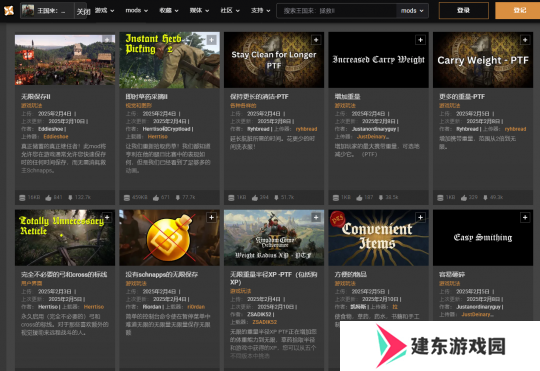Click plus icon on Easy Smithing card
The width and height of the screenshot is (540, 371).
pyautogui.click(x=525, y=218)
